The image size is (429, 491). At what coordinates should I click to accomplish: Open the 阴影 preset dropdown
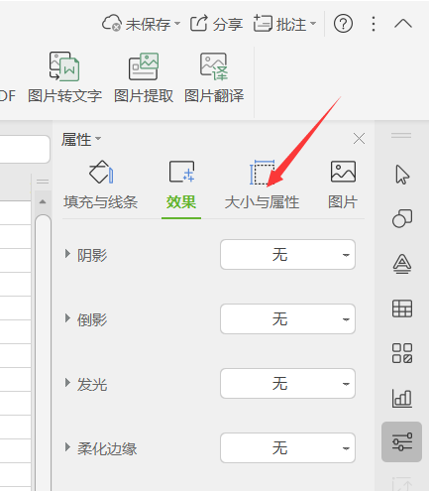click(288, 254)
